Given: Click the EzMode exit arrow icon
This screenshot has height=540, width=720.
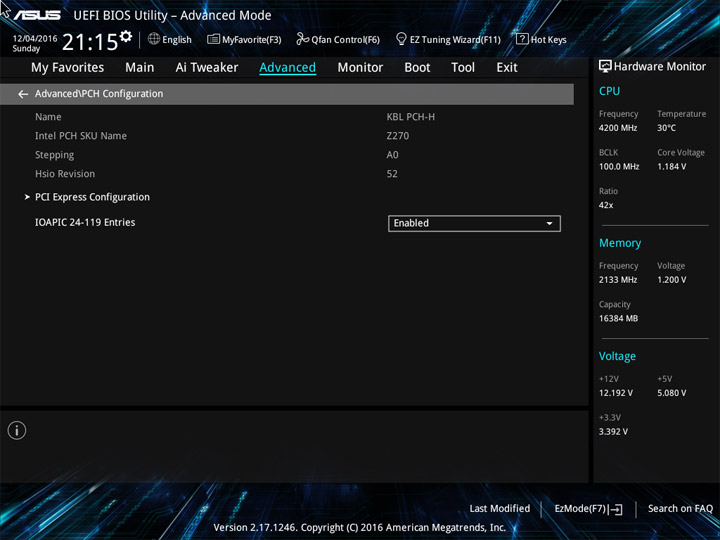Looking at the screenshot, I should (616, 509).
